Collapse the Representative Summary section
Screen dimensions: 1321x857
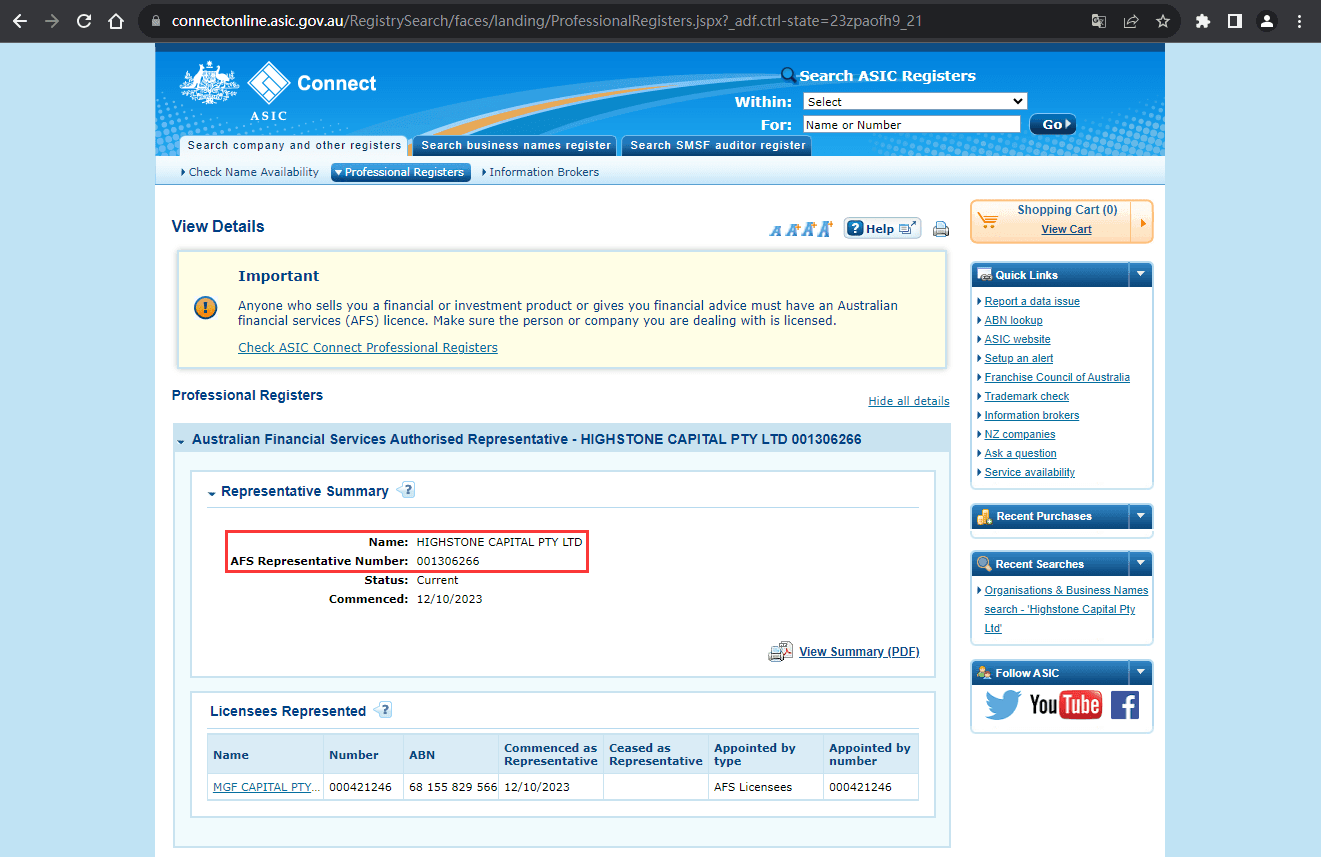(x=212, y=493)
